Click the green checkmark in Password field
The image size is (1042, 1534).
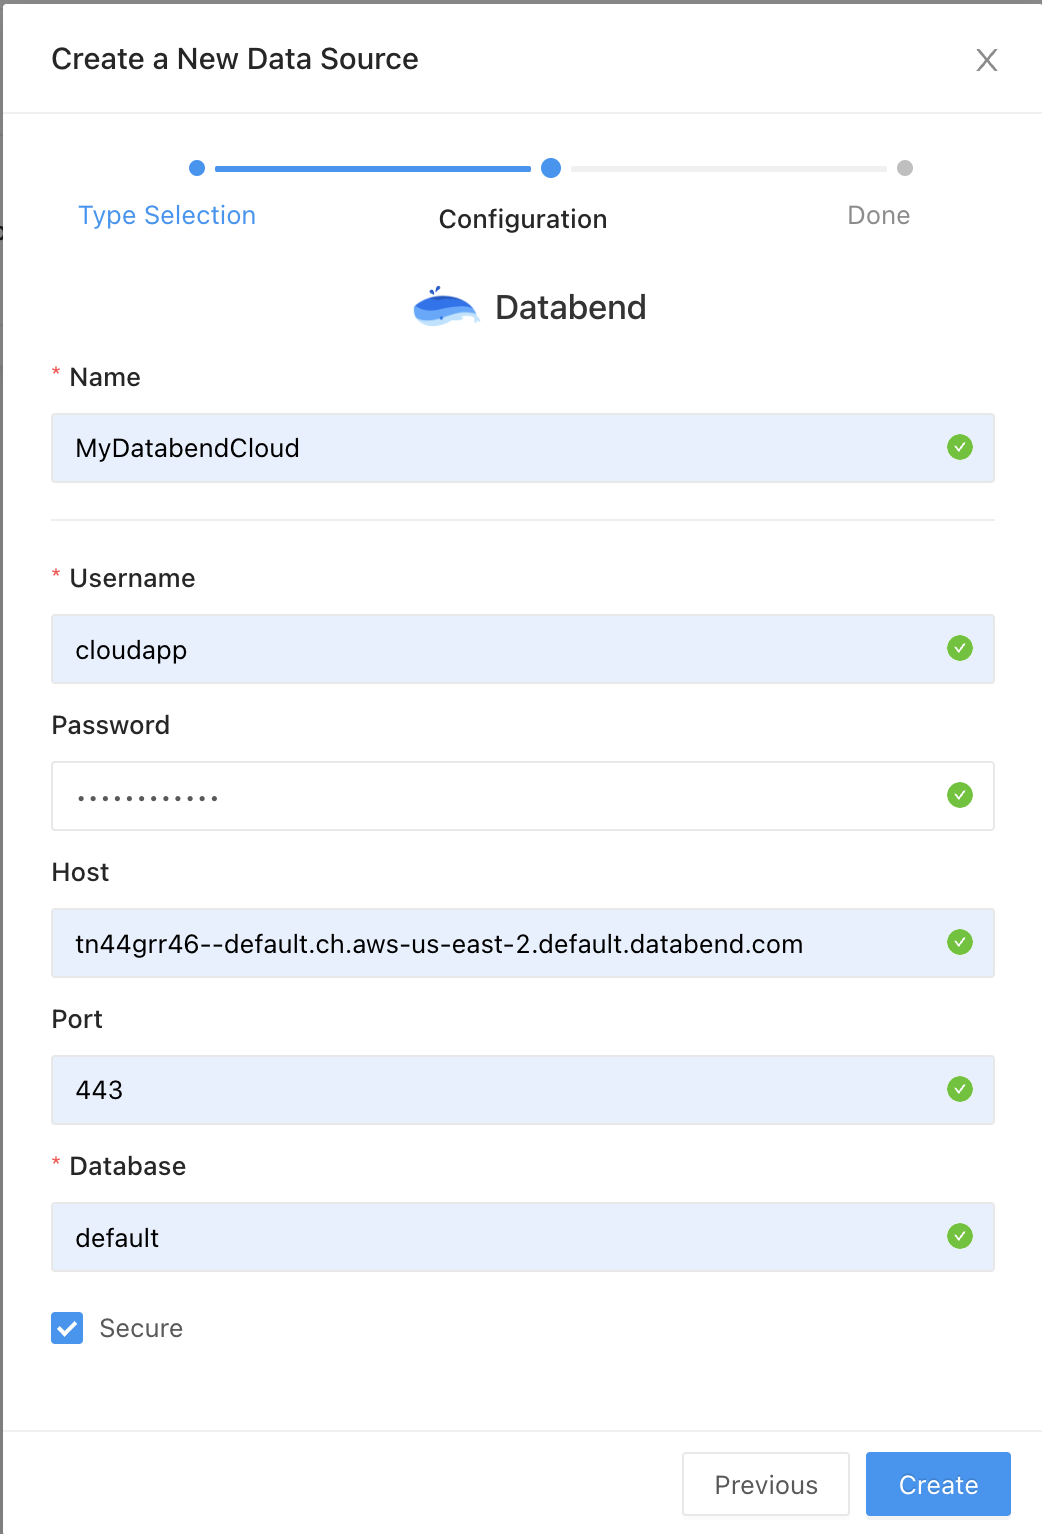coord(960,795)
